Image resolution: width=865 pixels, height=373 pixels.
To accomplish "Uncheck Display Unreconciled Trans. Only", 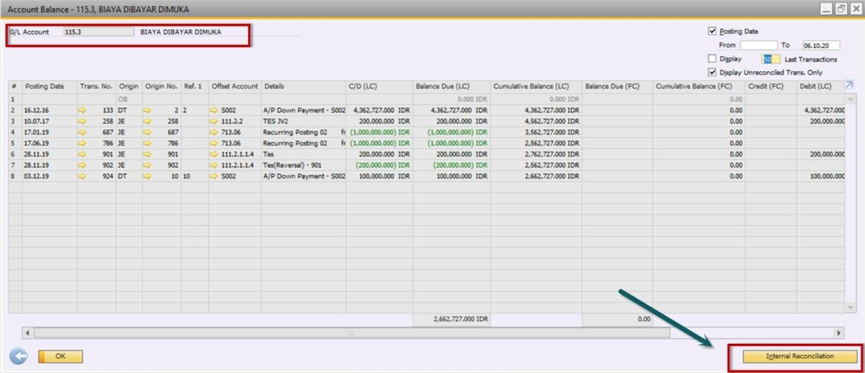I will [712, 72].
